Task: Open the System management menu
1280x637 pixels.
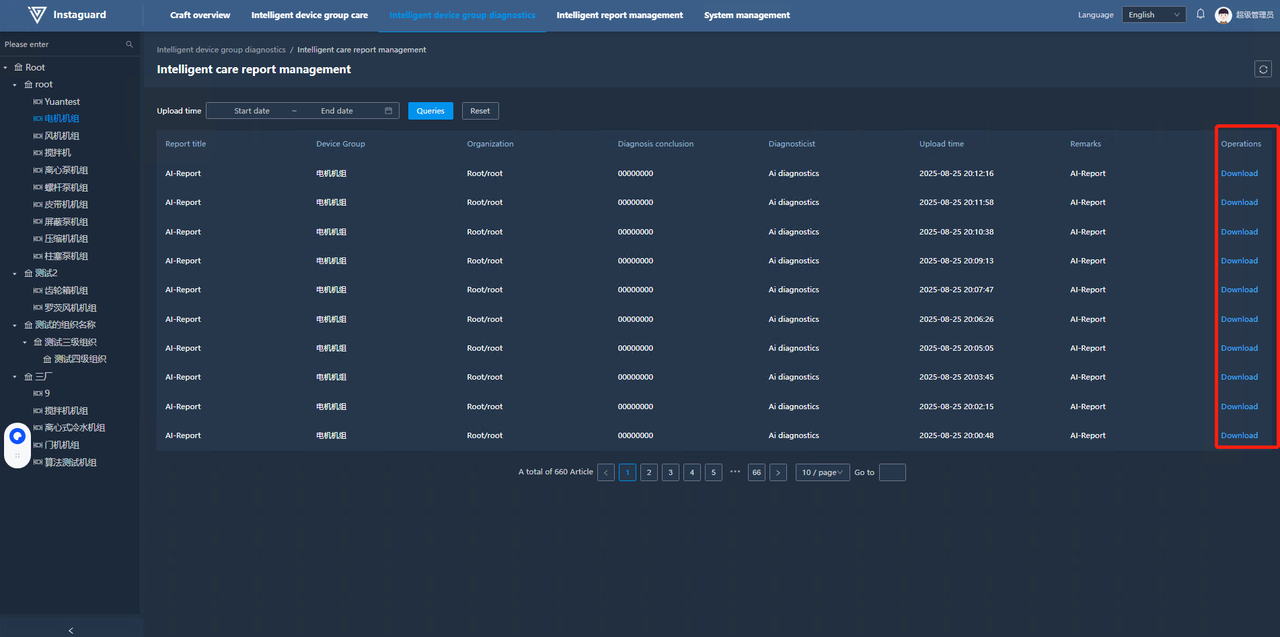Action: pyautogui.click(x=746, y=15)
